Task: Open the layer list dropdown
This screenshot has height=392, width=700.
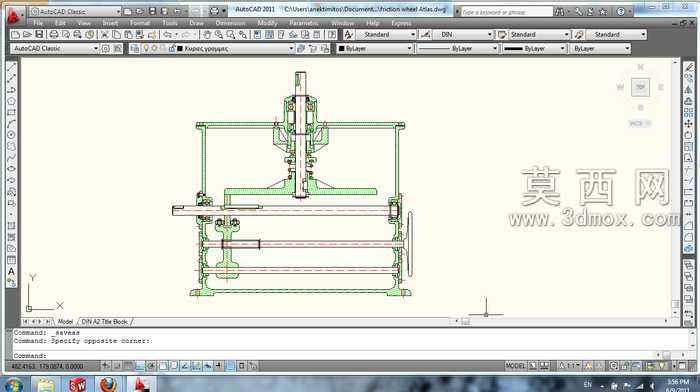Action: click(292, 48)
